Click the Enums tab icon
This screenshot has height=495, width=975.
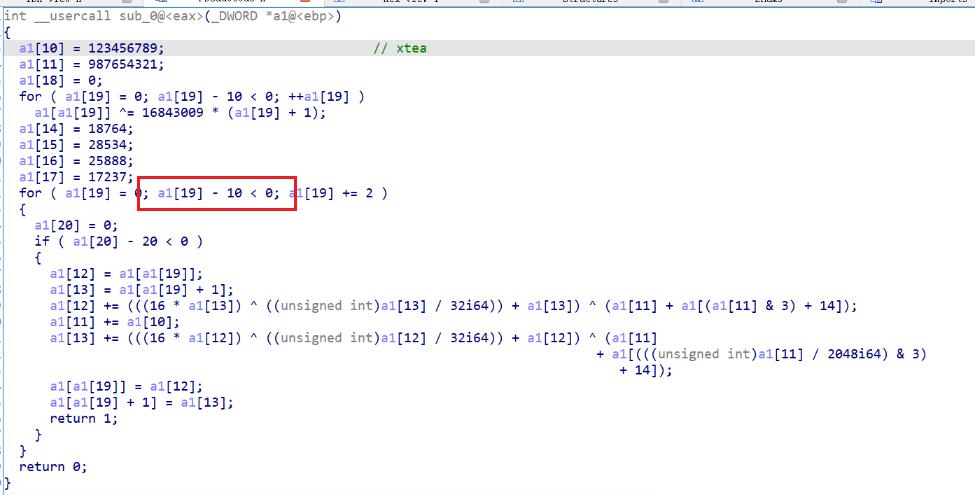[696, 2]
